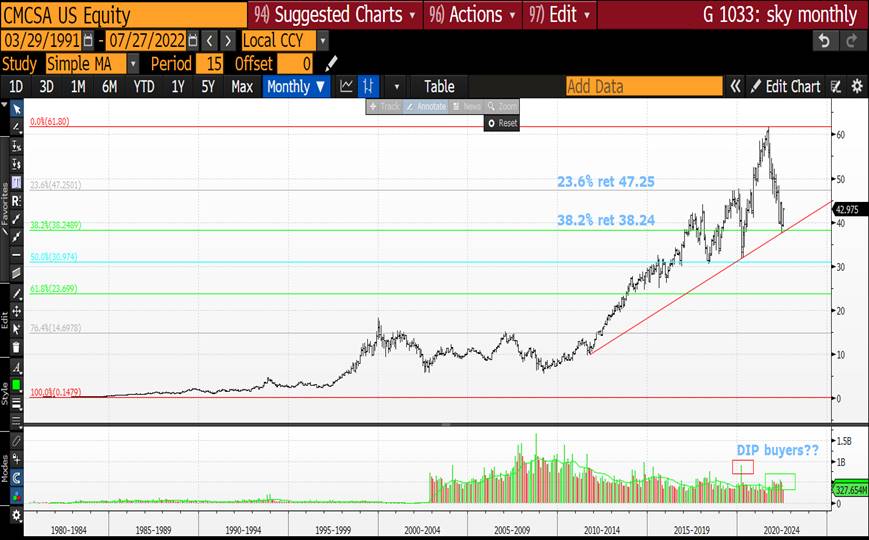Image resolution: width=869 pixels, height=540 pixels.
Task: Click the Offset value field 0
Action: click(295, 64)
